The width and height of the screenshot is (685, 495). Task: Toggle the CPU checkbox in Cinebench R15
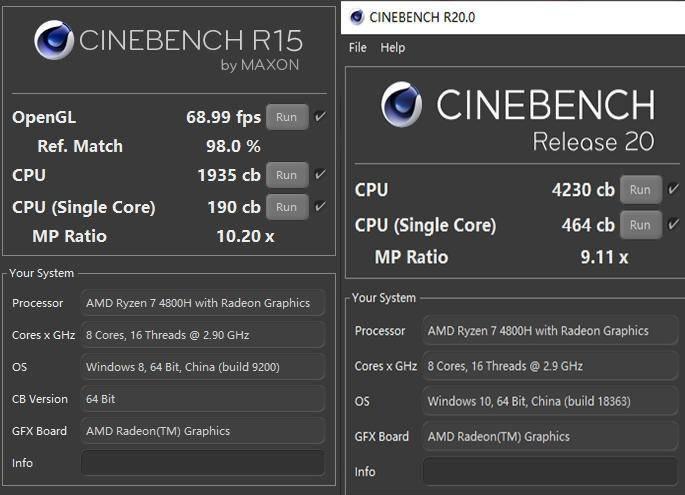click(320, 175)
